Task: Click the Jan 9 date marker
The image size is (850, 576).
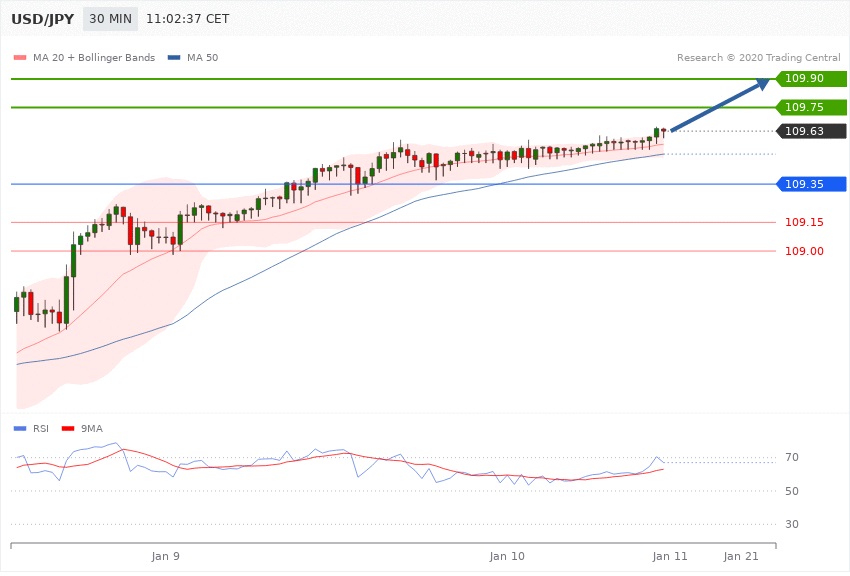Action: pos(166,555)
